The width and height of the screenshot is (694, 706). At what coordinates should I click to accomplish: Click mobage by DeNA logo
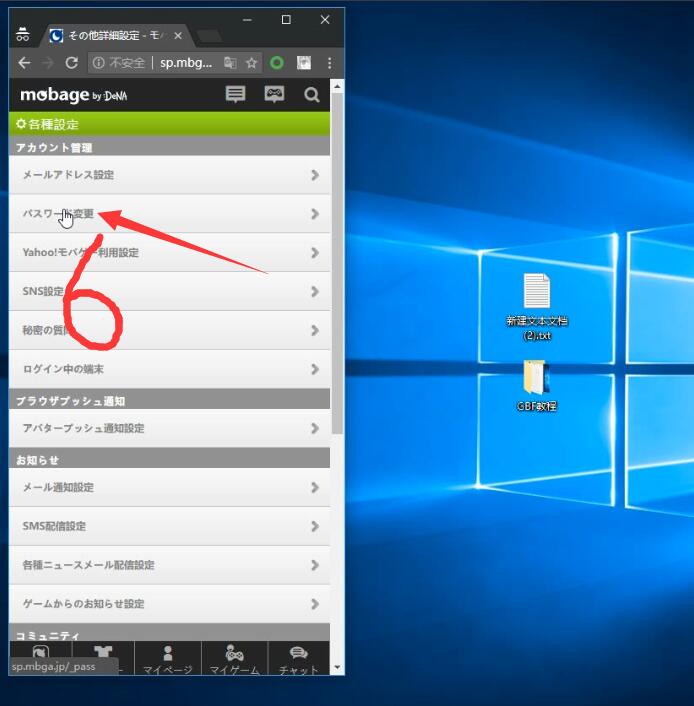pos(74,95)
